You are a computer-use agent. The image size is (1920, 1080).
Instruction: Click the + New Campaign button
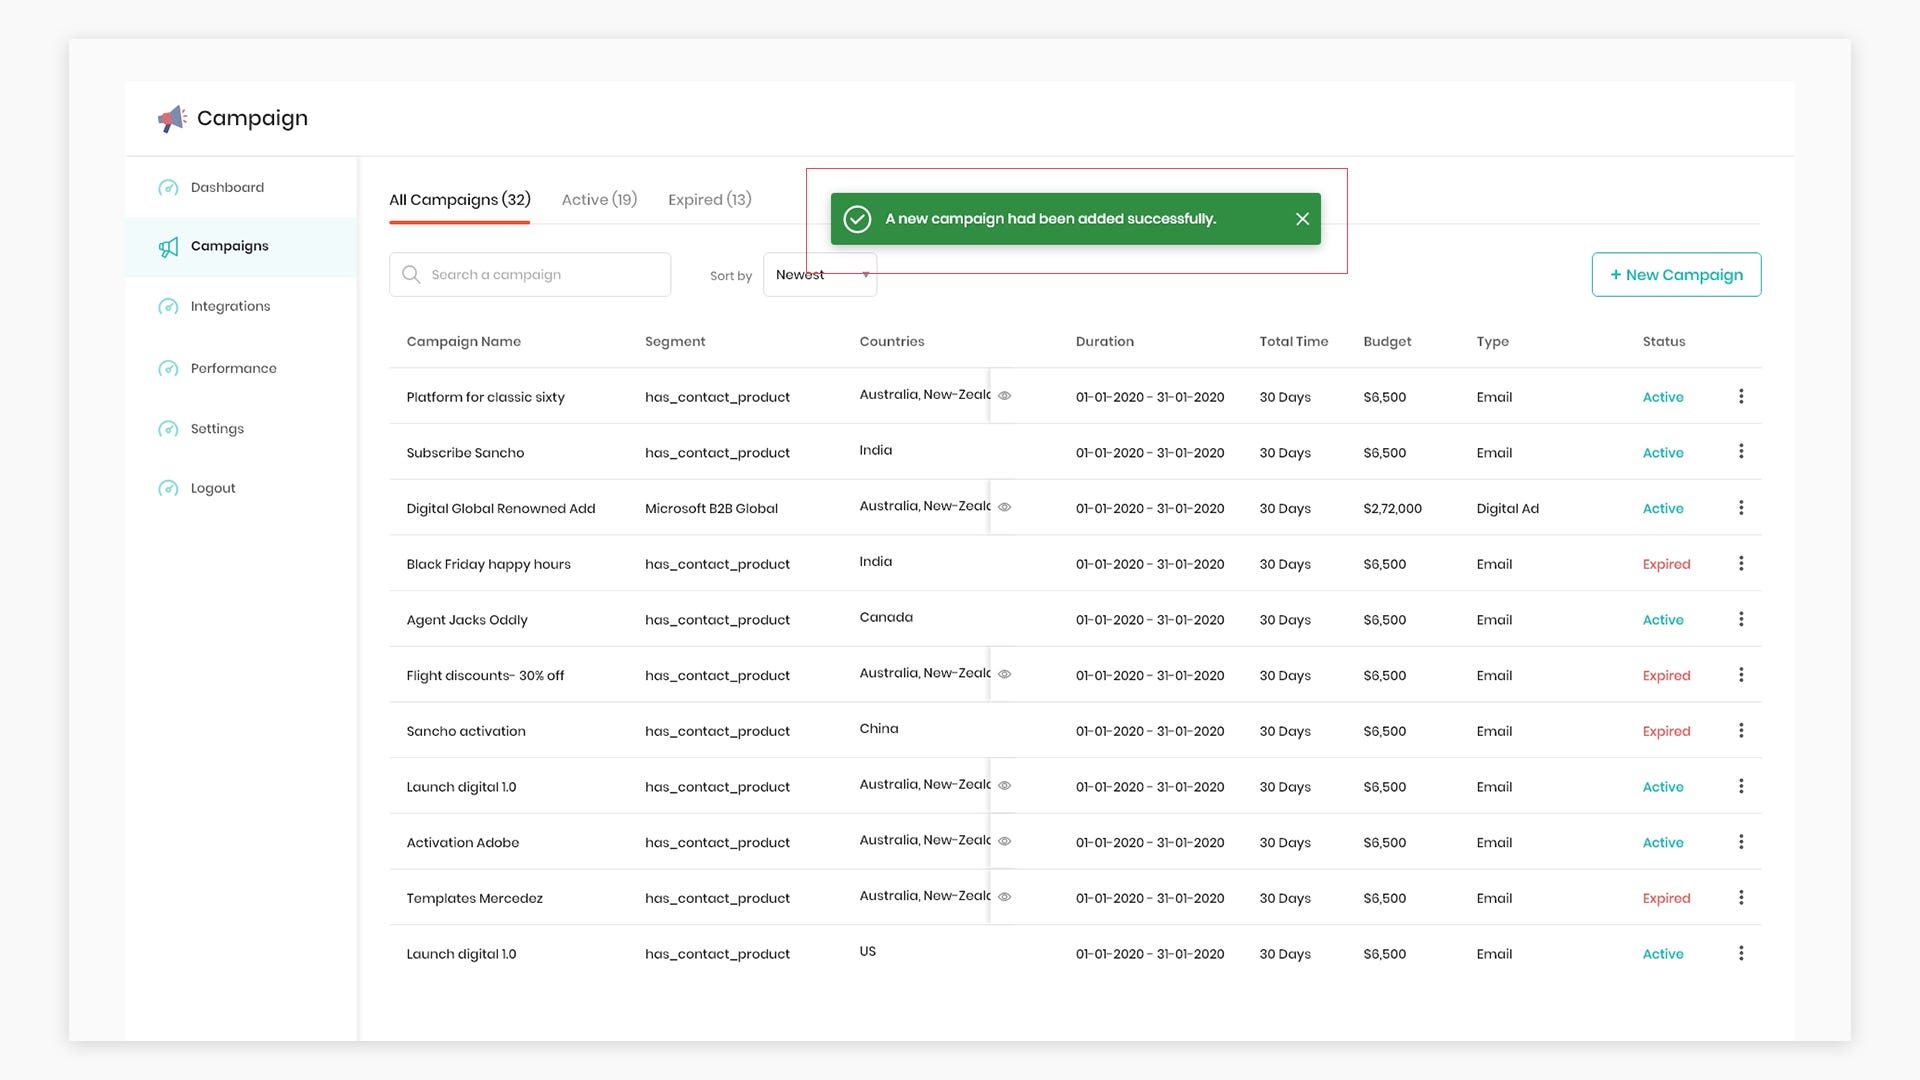click(x=1676, y=275)
